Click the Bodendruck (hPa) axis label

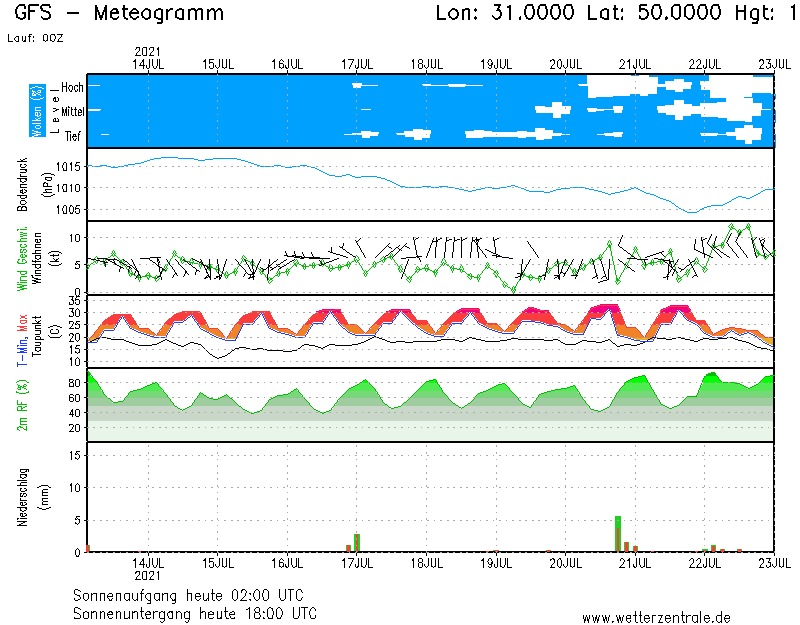pos(30,184)
